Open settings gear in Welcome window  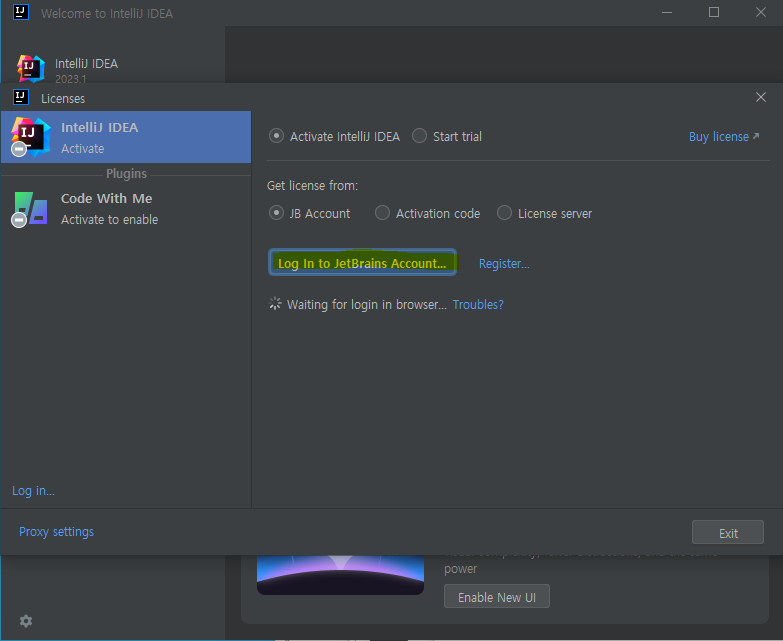26,621
